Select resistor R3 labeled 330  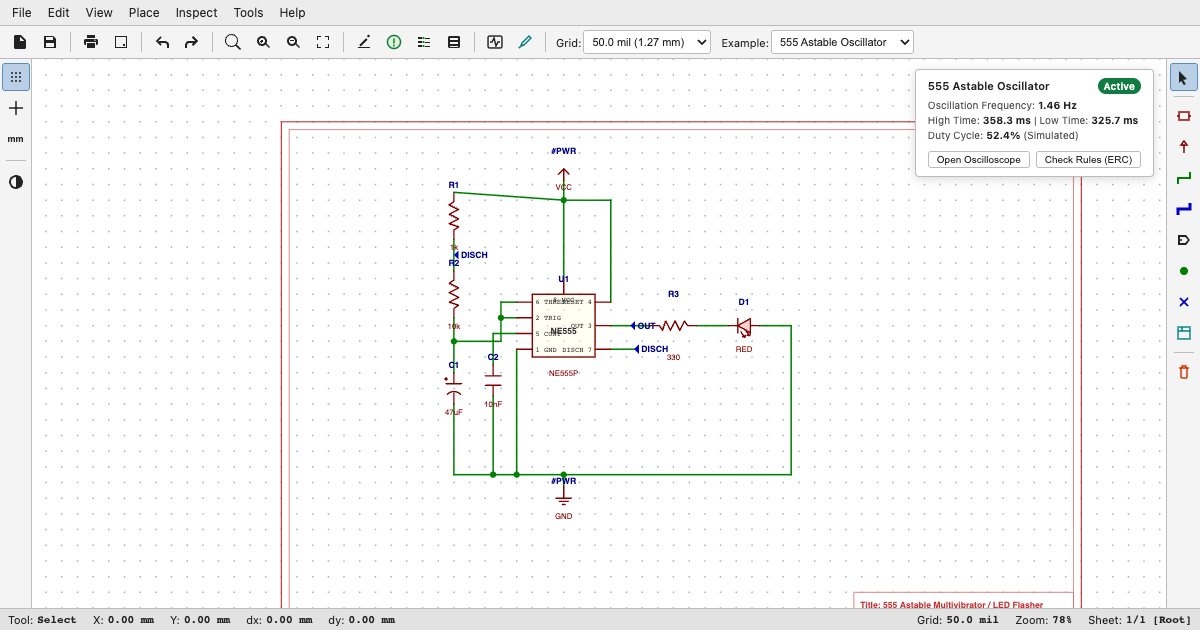pyautogui.click(x=674, y=325)
